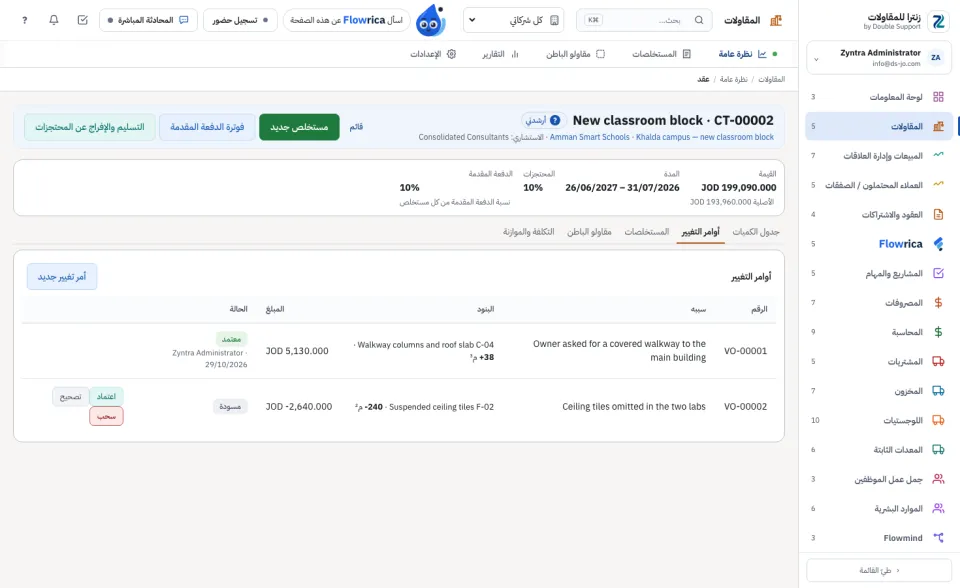Viewport: 960px width, 588px height.
Task: Click New Invoice (مستخلص جديد) green button
Action: pos(299,127)
